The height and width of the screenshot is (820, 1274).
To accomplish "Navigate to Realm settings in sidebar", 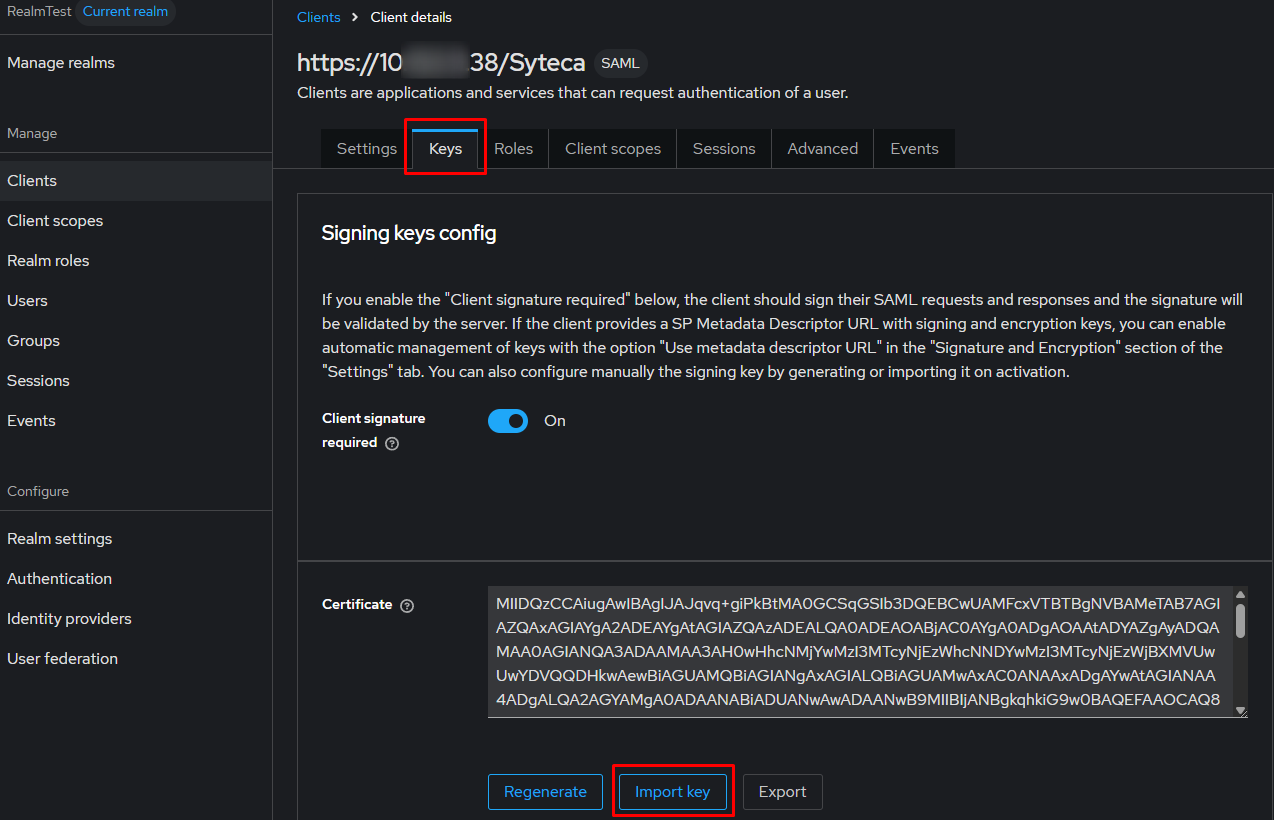I will click(x=60, y=539).
